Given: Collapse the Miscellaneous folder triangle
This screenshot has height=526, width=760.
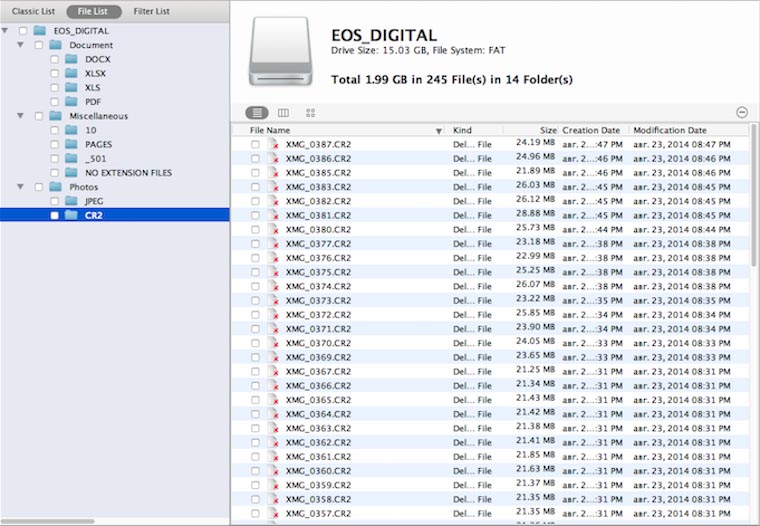Looking at the screenshot, I should pyautogui.click(x=20, y=115).
